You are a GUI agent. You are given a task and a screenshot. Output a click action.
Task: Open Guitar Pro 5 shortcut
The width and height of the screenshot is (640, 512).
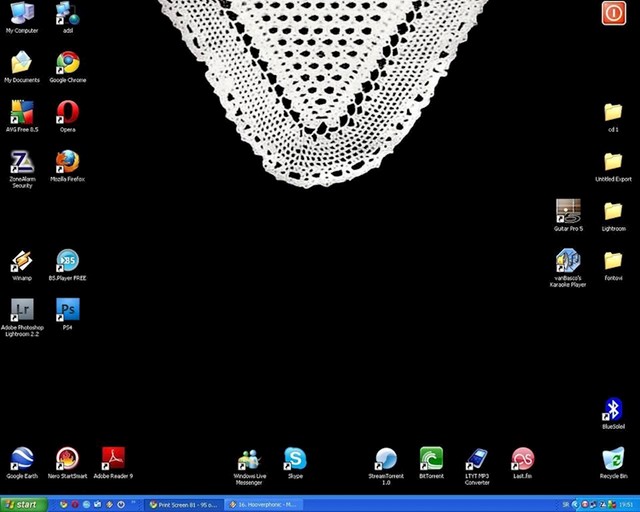pyautogui.click(x=568, y=215)
